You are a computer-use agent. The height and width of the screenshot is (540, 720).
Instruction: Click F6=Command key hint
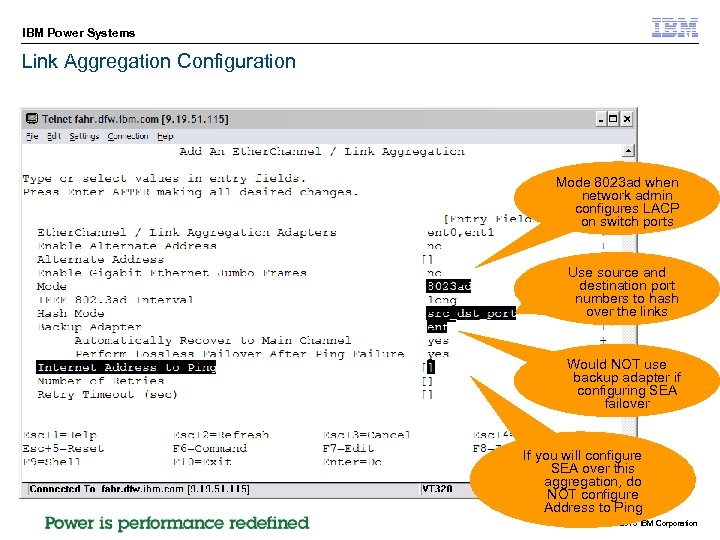[x=210, y=448]
